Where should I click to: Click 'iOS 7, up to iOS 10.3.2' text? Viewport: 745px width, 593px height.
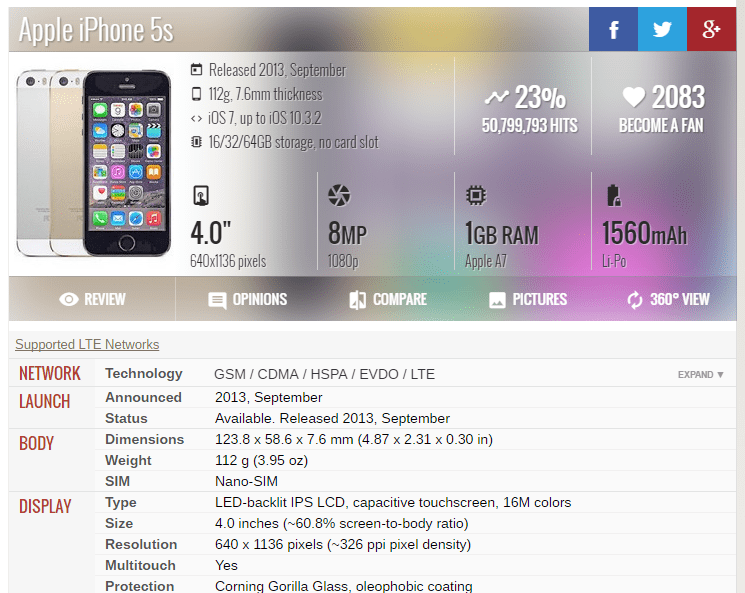[265, 118]
